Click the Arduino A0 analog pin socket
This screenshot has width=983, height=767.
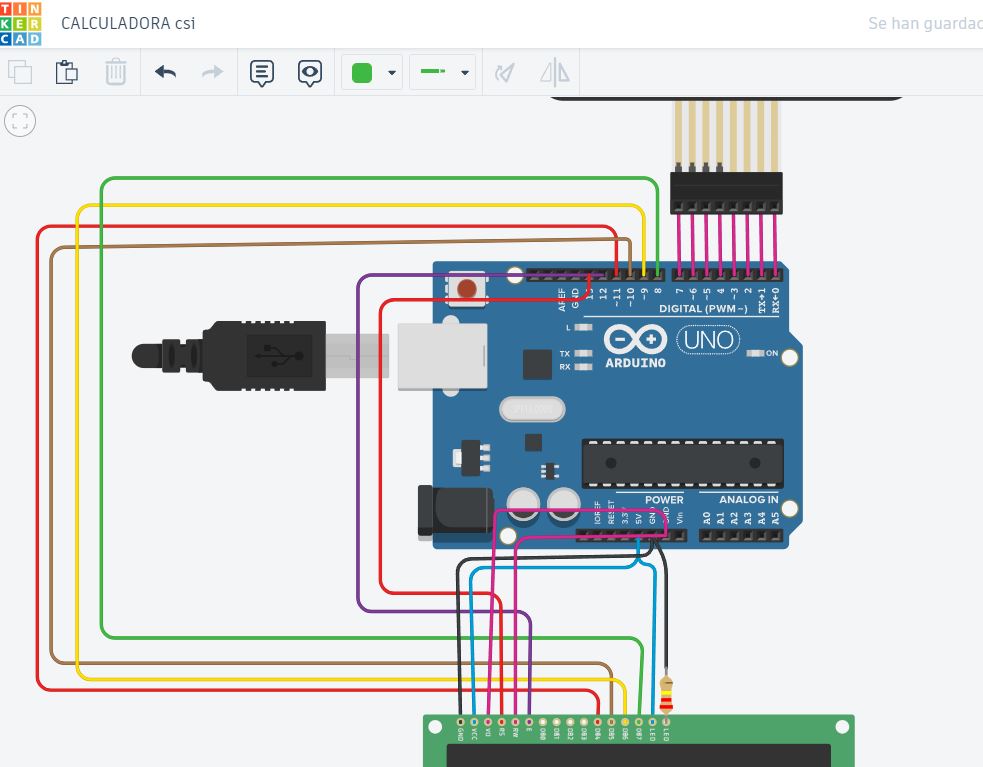pos(707,536)
